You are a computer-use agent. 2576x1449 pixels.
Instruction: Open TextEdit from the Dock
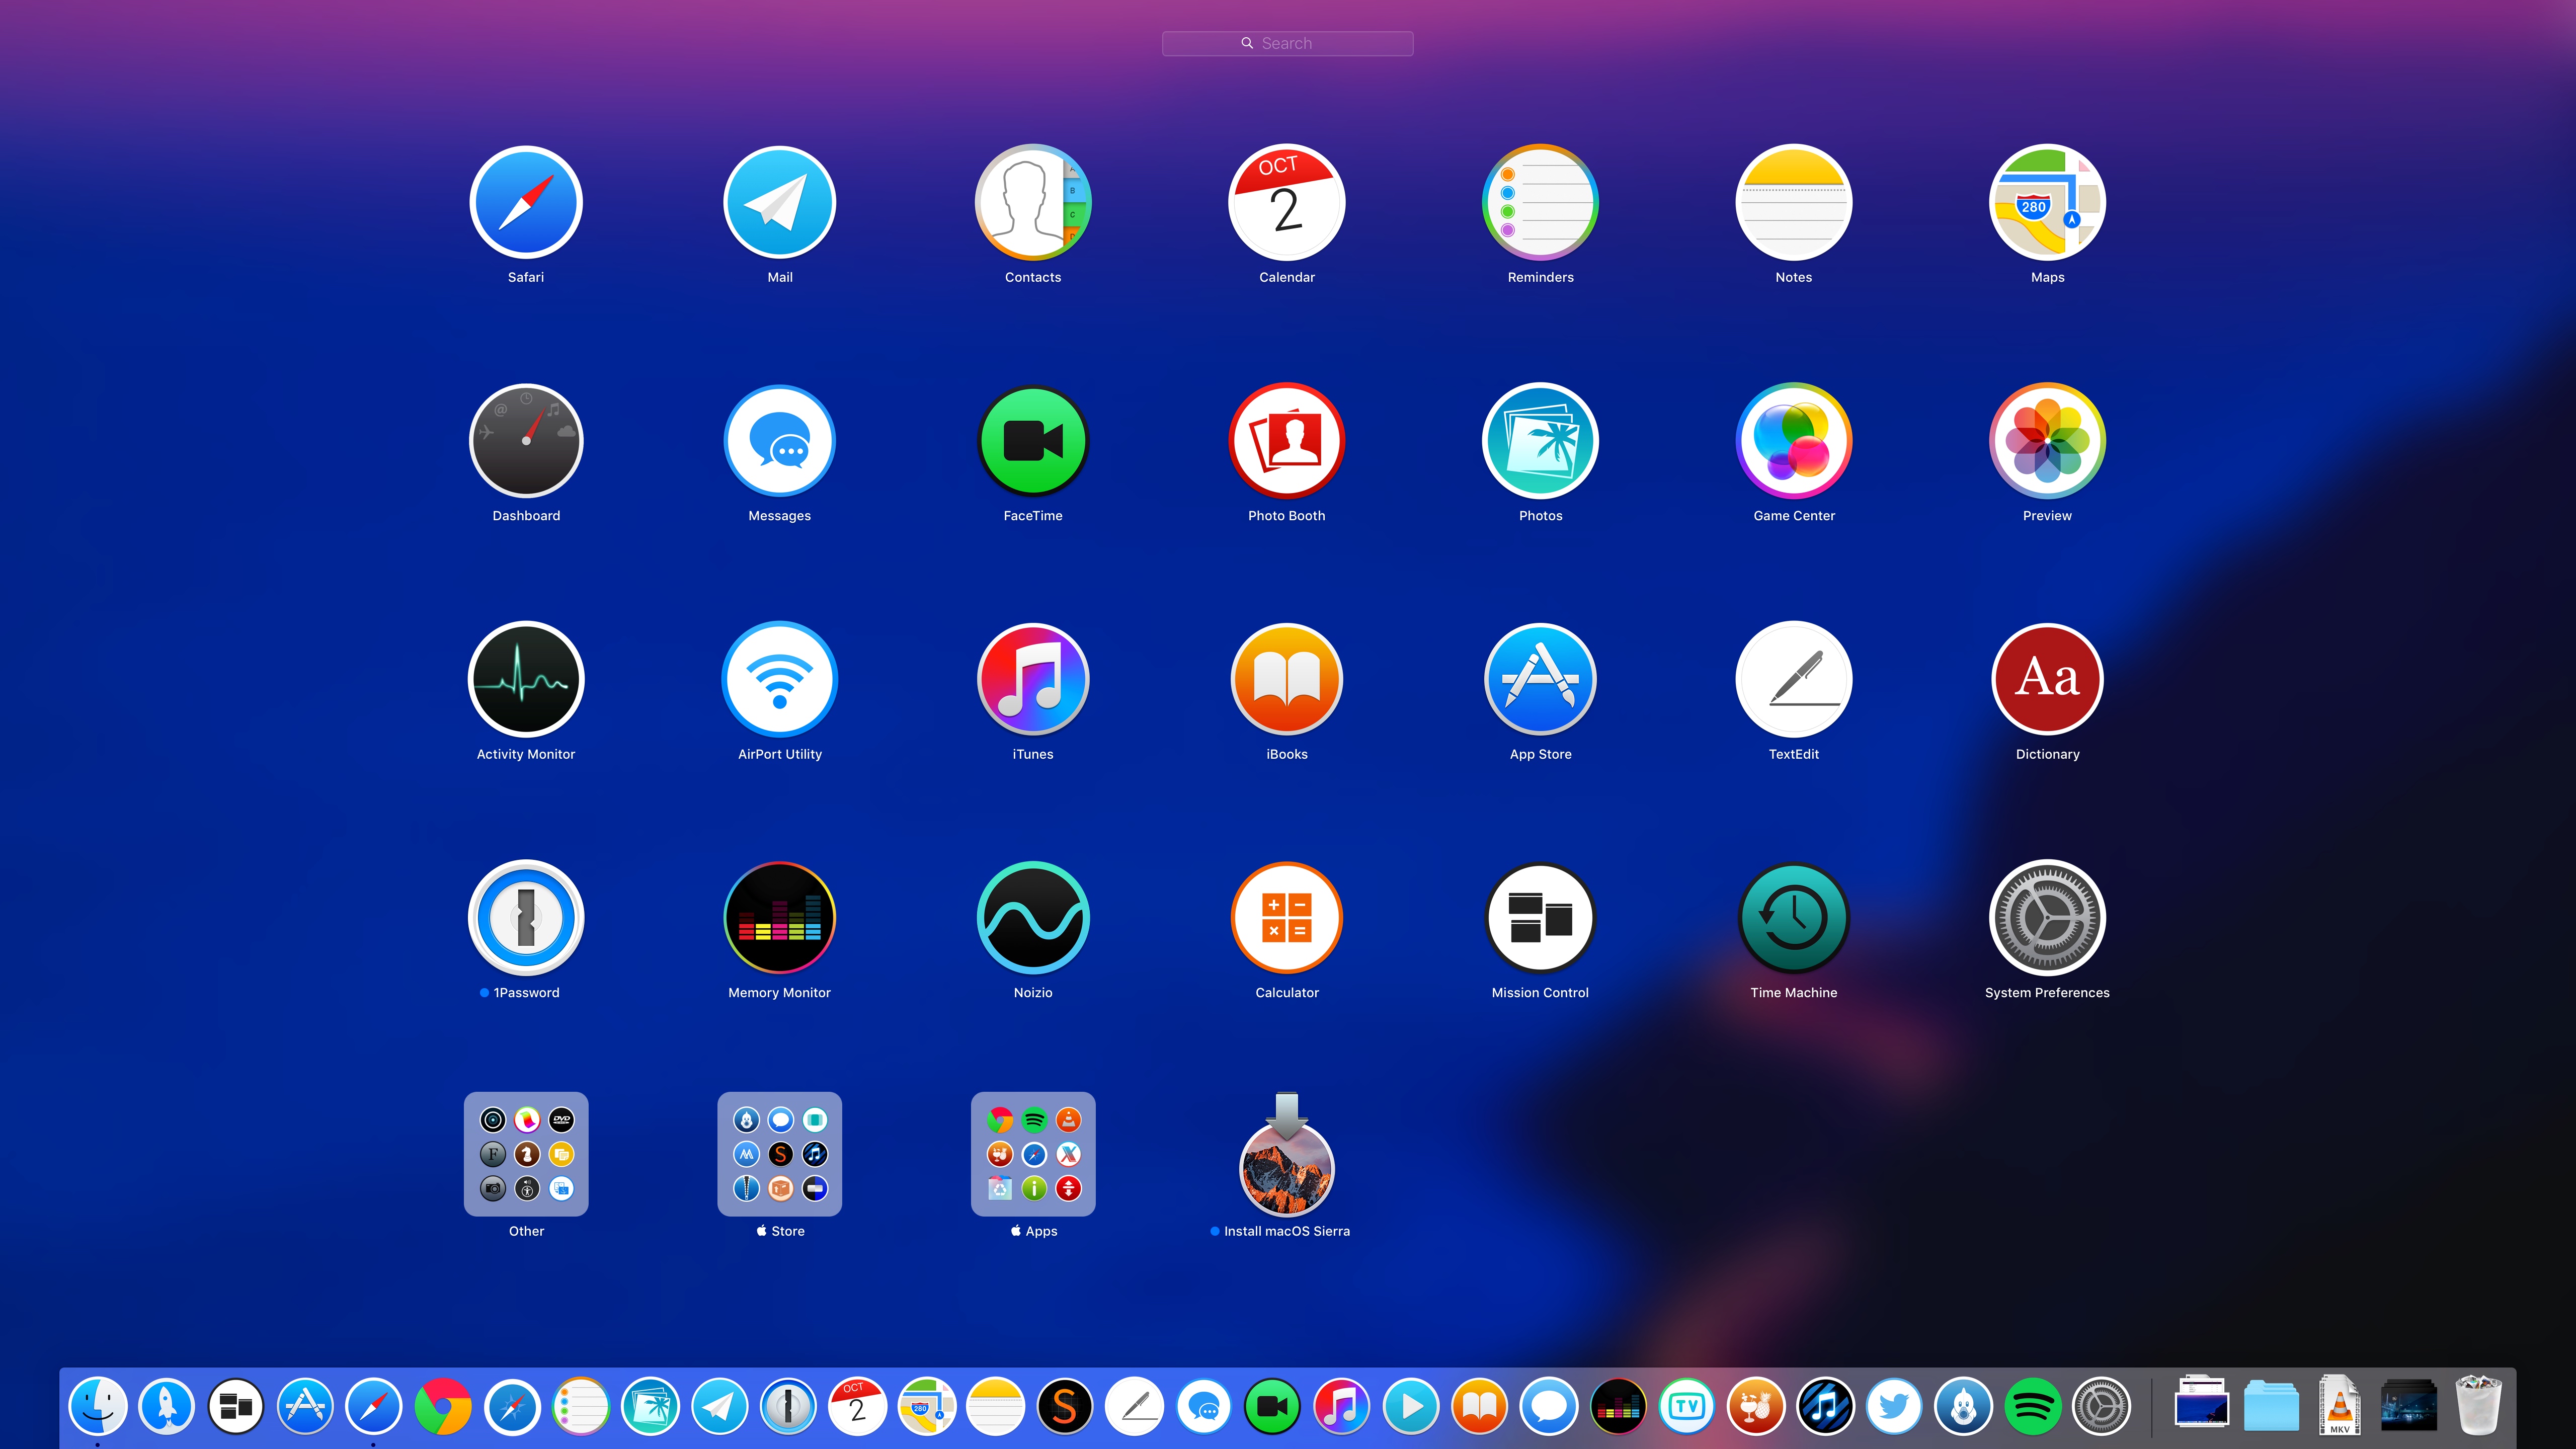[x=1134, y=1406]
